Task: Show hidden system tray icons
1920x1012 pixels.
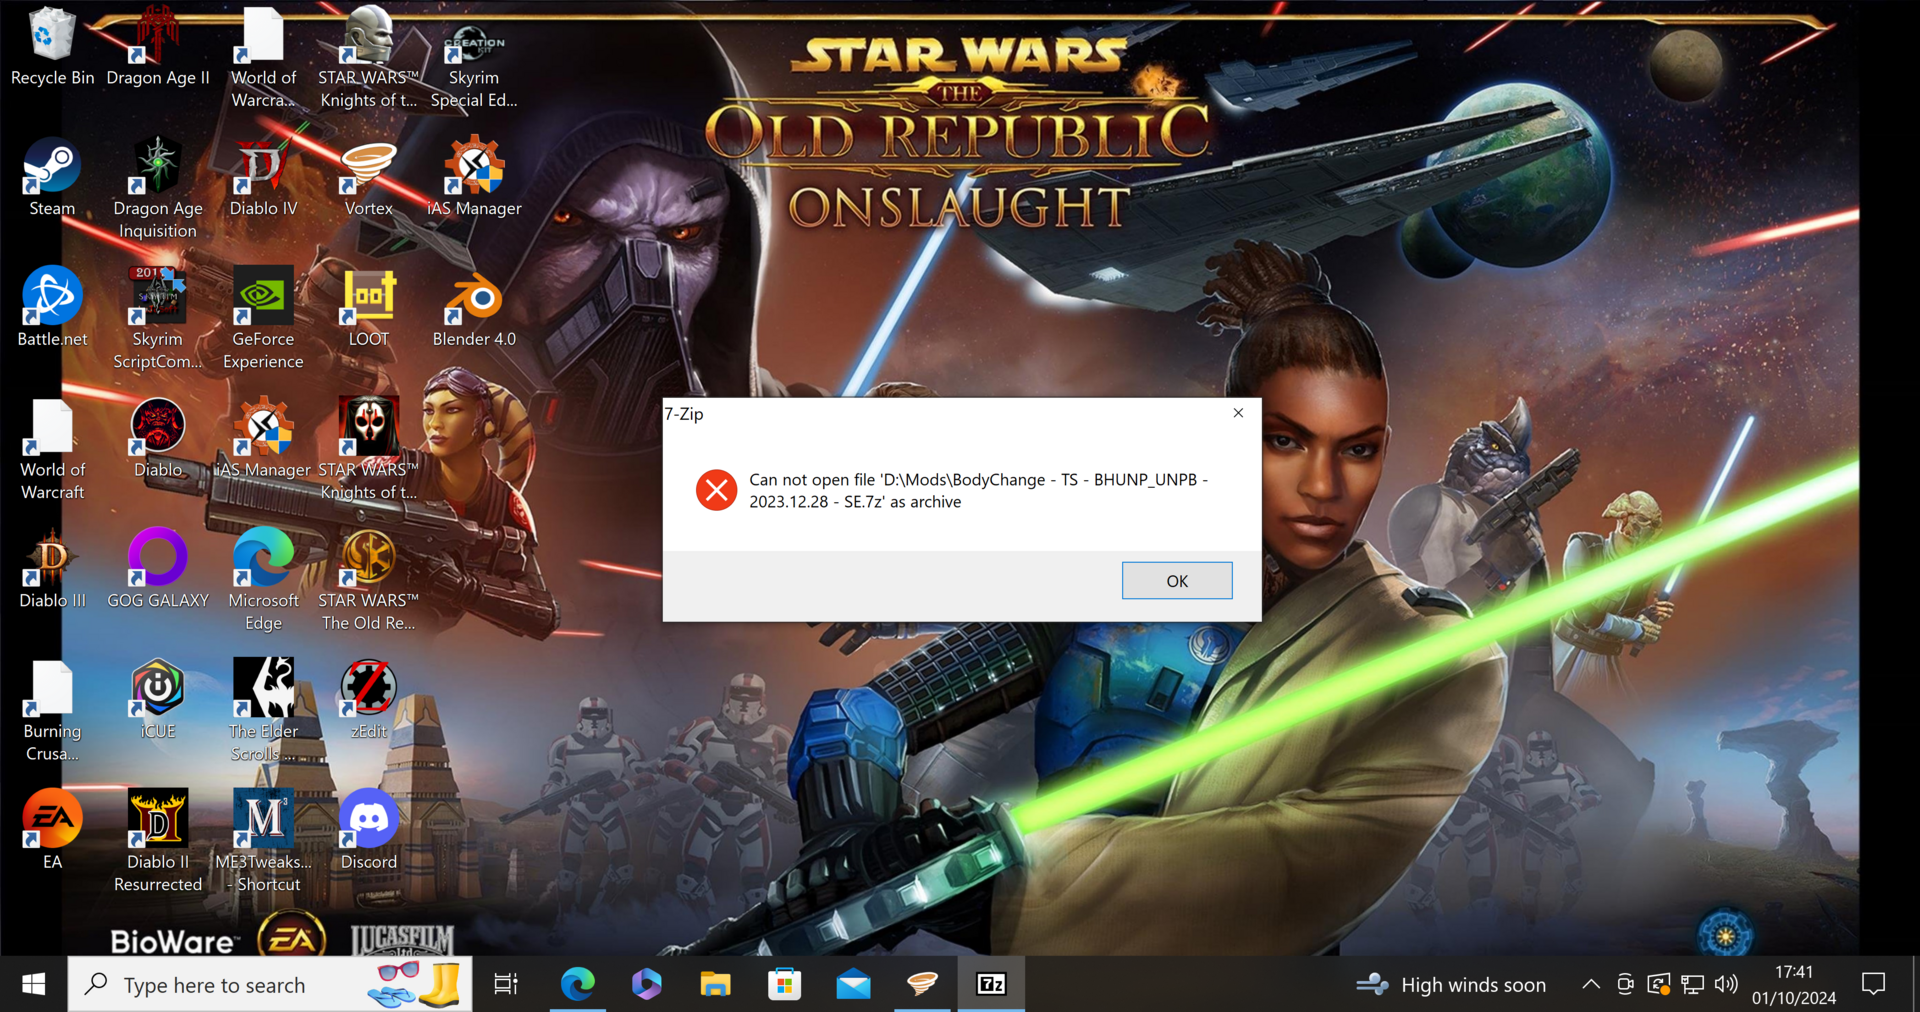Action: pyautogui.click(x=1590, y=985)
